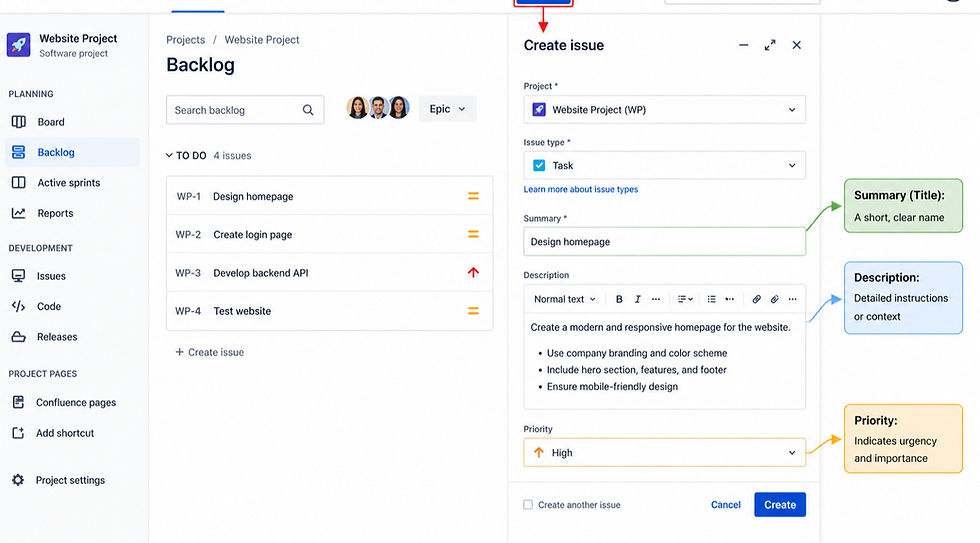980x543 pixels.
Task: Open the WP-1 Design homepage issue row
Action: [x=329, y=196]
